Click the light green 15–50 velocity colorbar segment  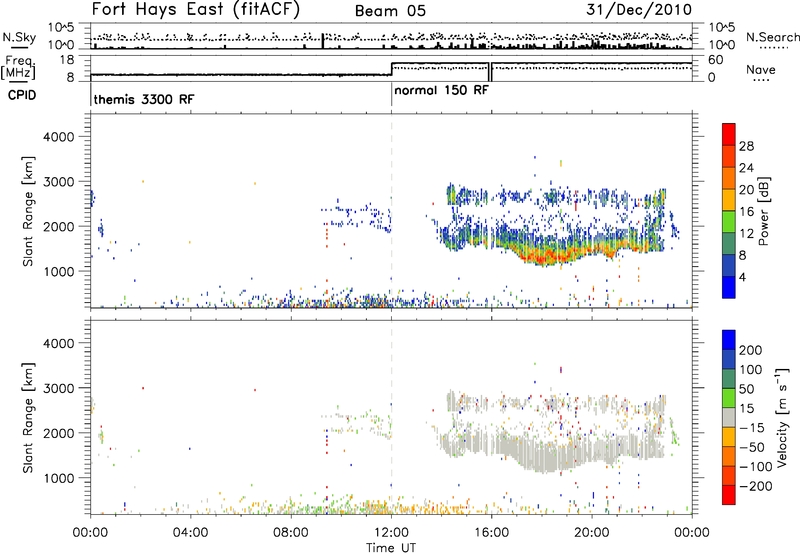[729, 398]
